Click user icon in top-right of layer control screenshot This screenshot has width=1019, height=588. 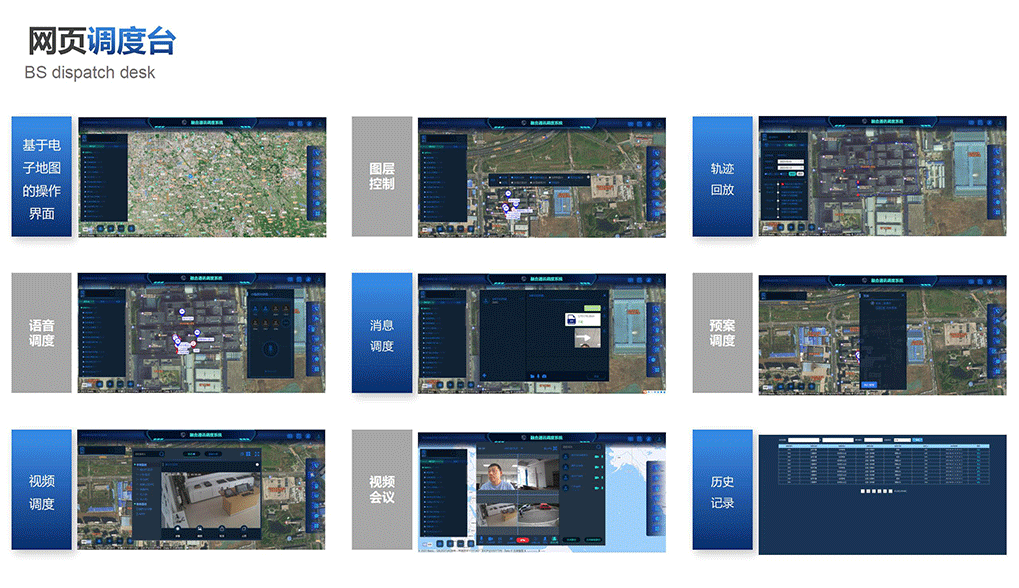click(x=660, y=125)
